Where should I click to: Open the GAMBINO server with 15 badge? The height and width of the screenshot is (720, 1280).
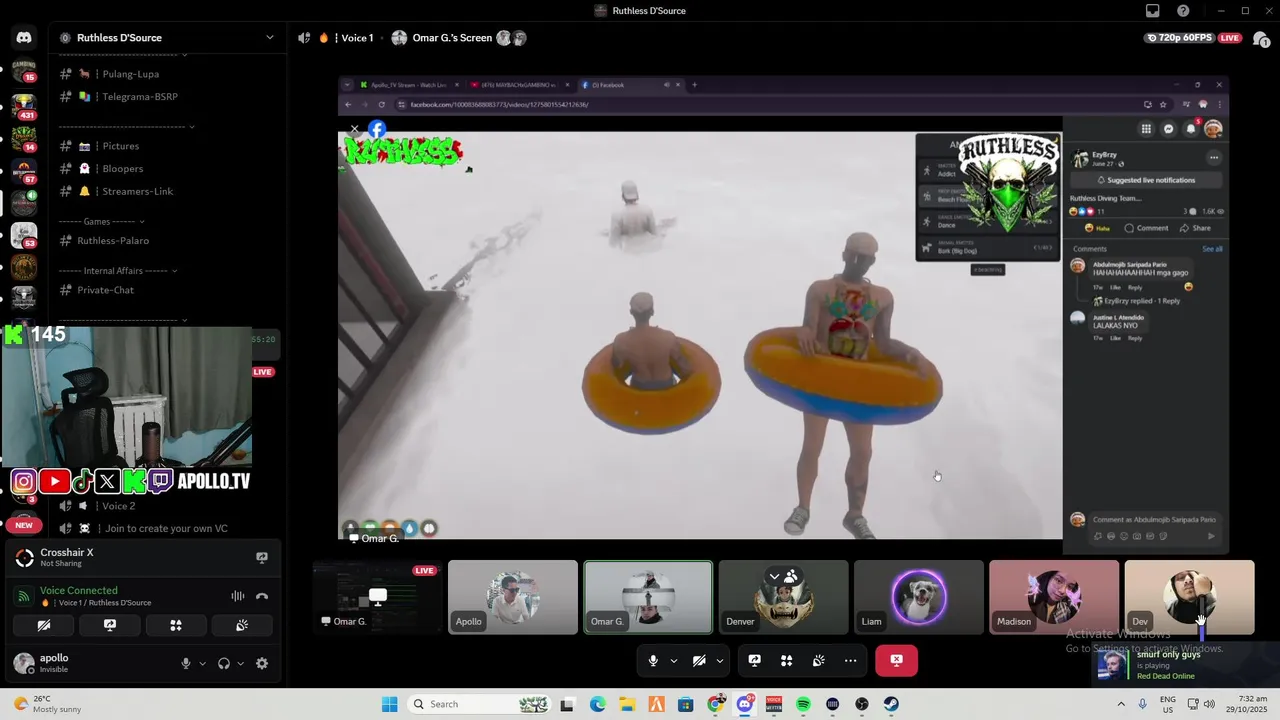point(24,70)
